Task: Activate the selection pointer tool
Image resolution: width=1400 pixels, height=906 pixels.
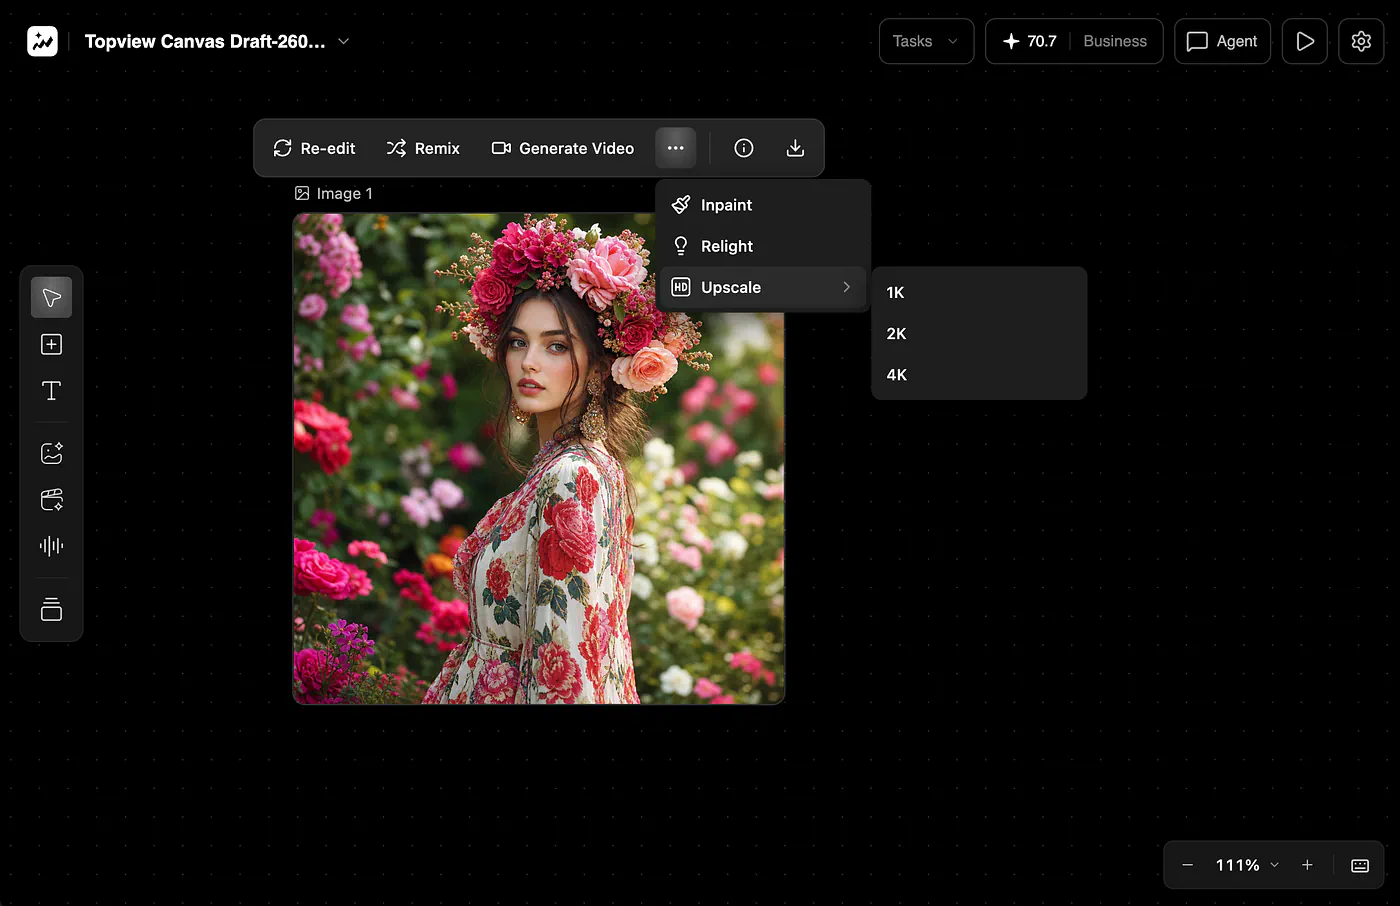Action: point(51,298)
